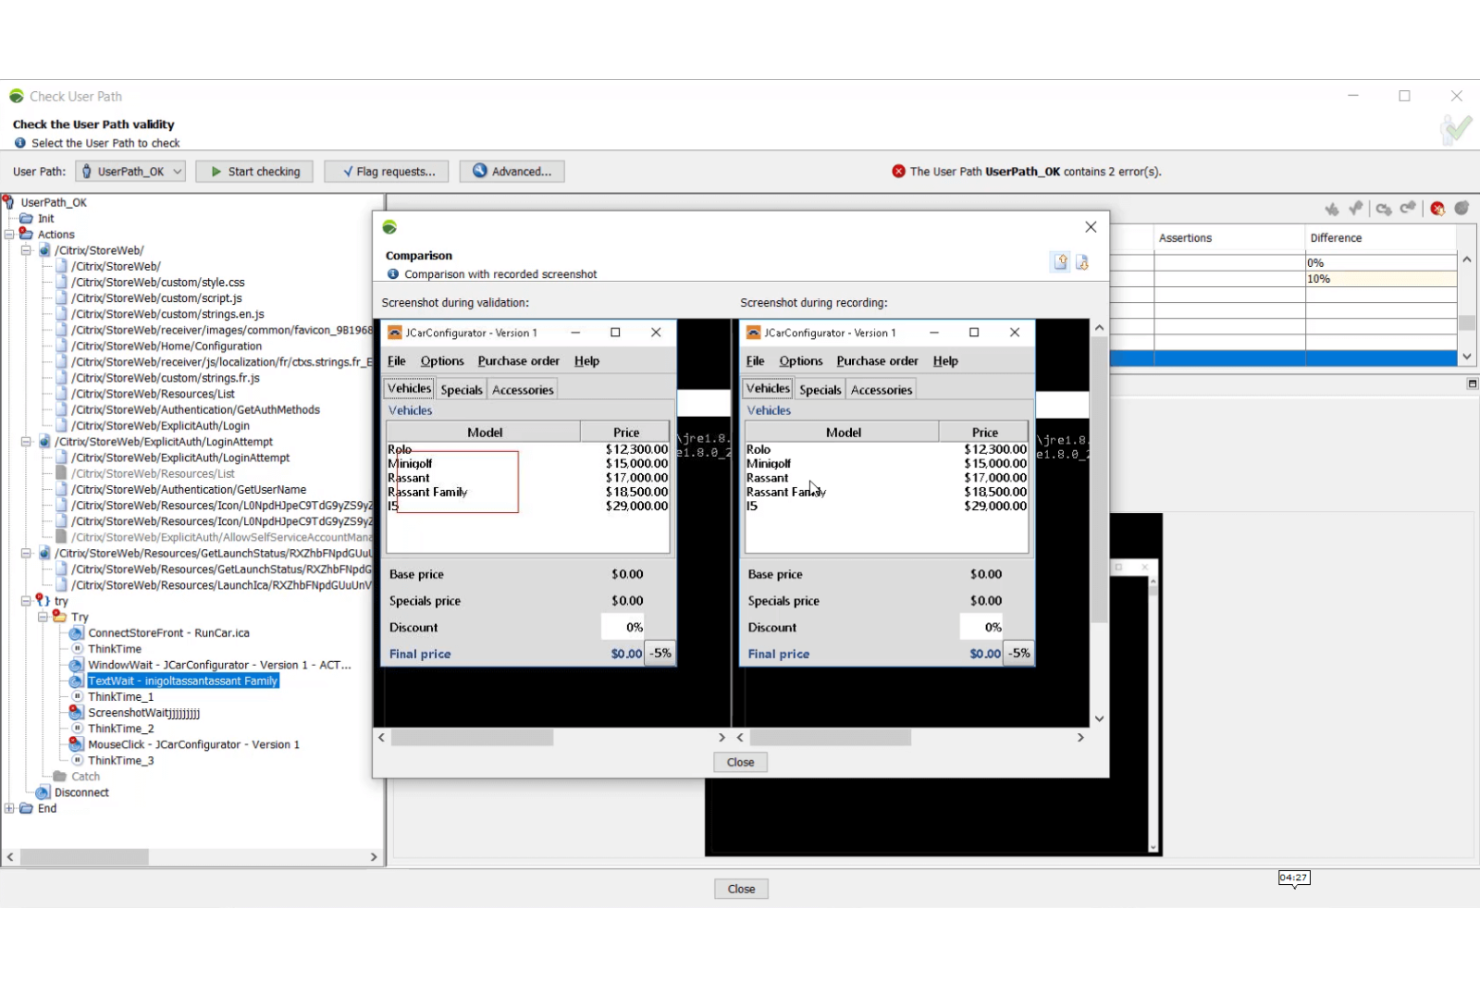
Task: Click the thumbs-up validation icon above Assertions
Action: click(1356, 208)
